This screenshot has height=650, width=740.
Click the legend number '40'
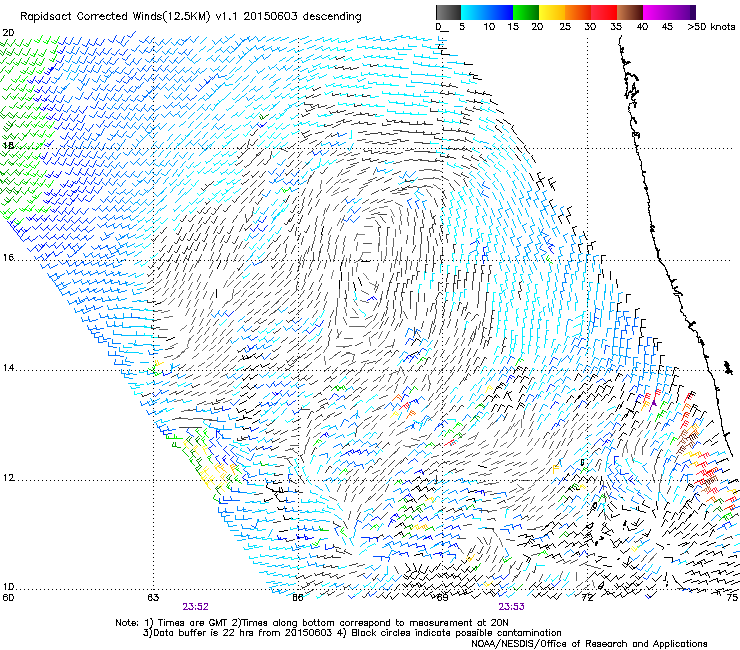click(x=642, y=26)
